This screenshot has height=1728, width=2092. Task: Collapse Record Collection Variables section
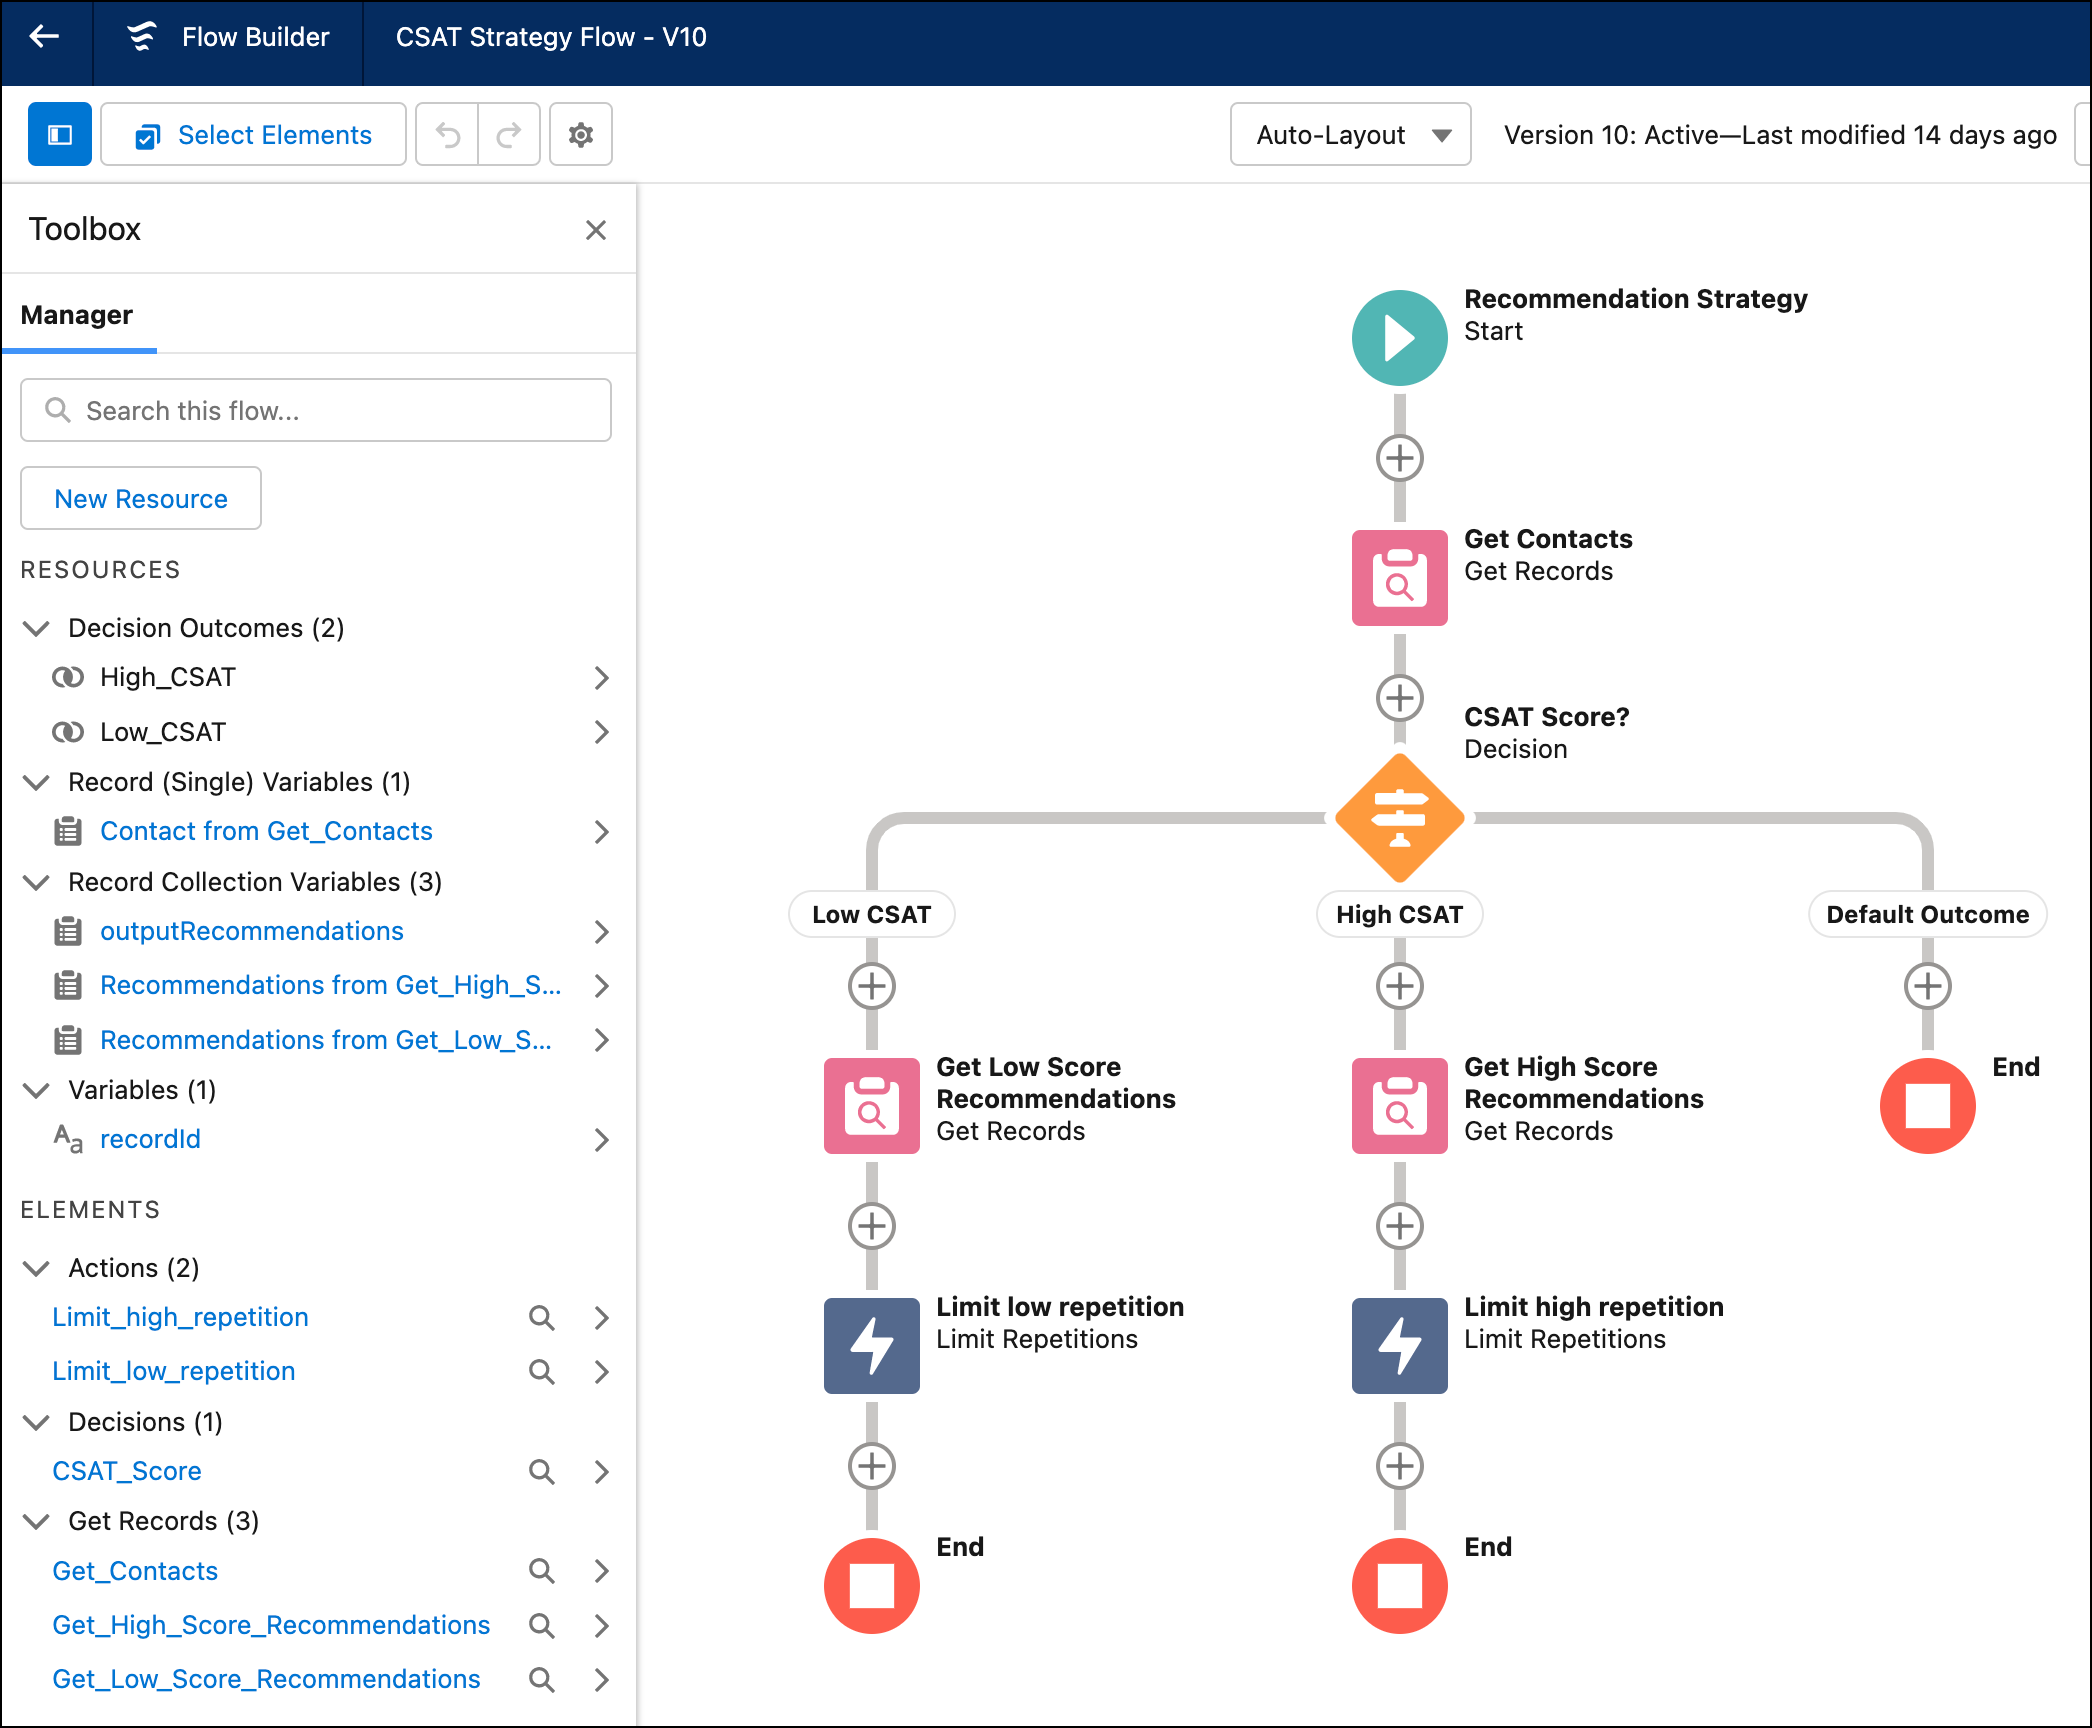coord(36,882)
